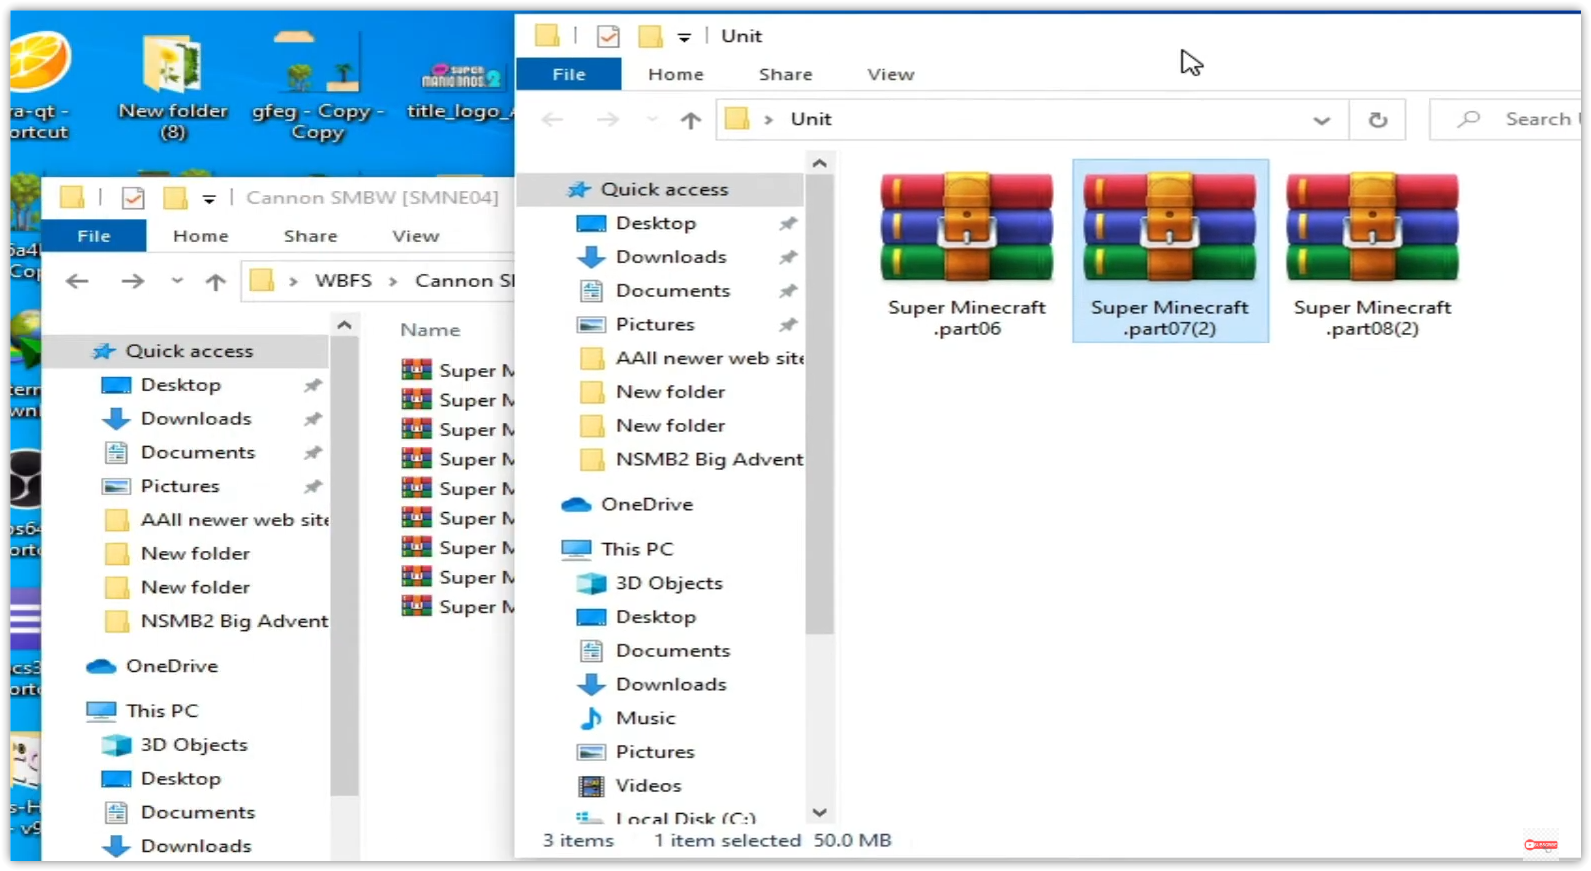The width and height of the screenshot is (1591, 871).
Task: Select the gfeg - Copy - Copy desktop icon
Action: point(318,87)
